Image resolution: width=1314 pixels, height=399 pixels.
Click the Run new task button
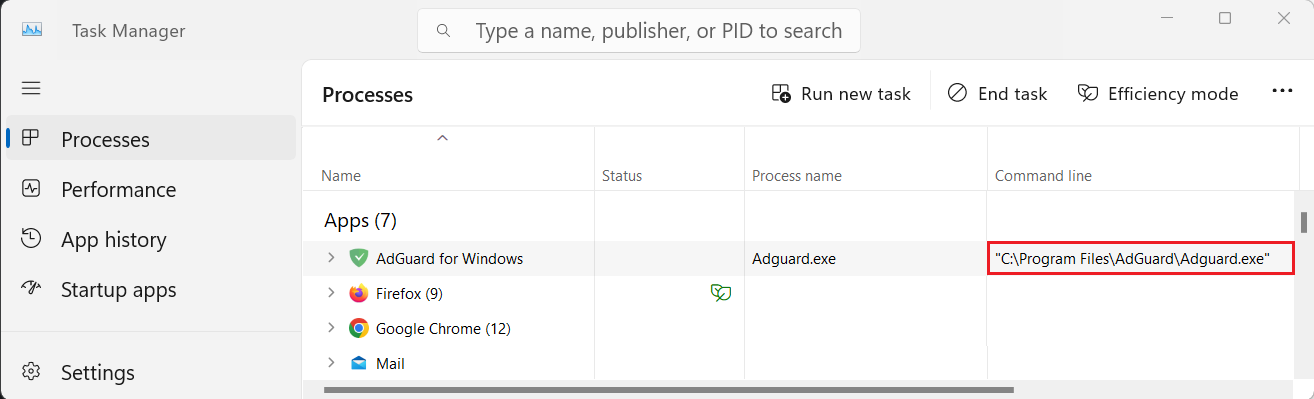click(841, 94)
